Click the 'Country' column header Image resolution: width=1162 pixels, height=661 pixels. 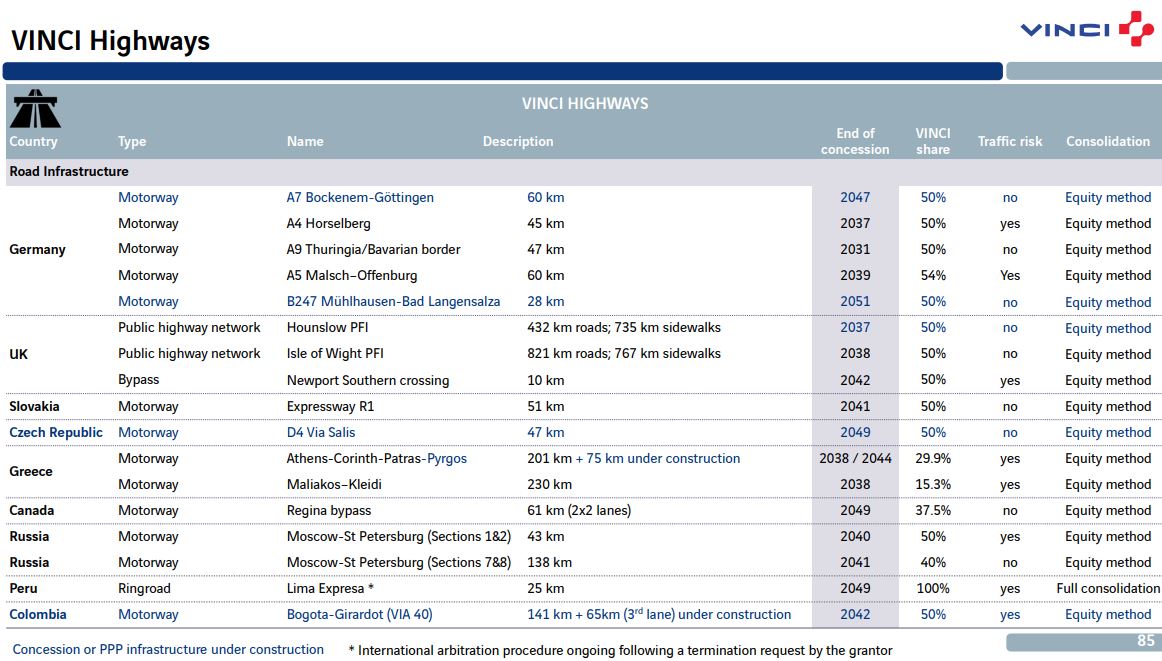(33, 141)
